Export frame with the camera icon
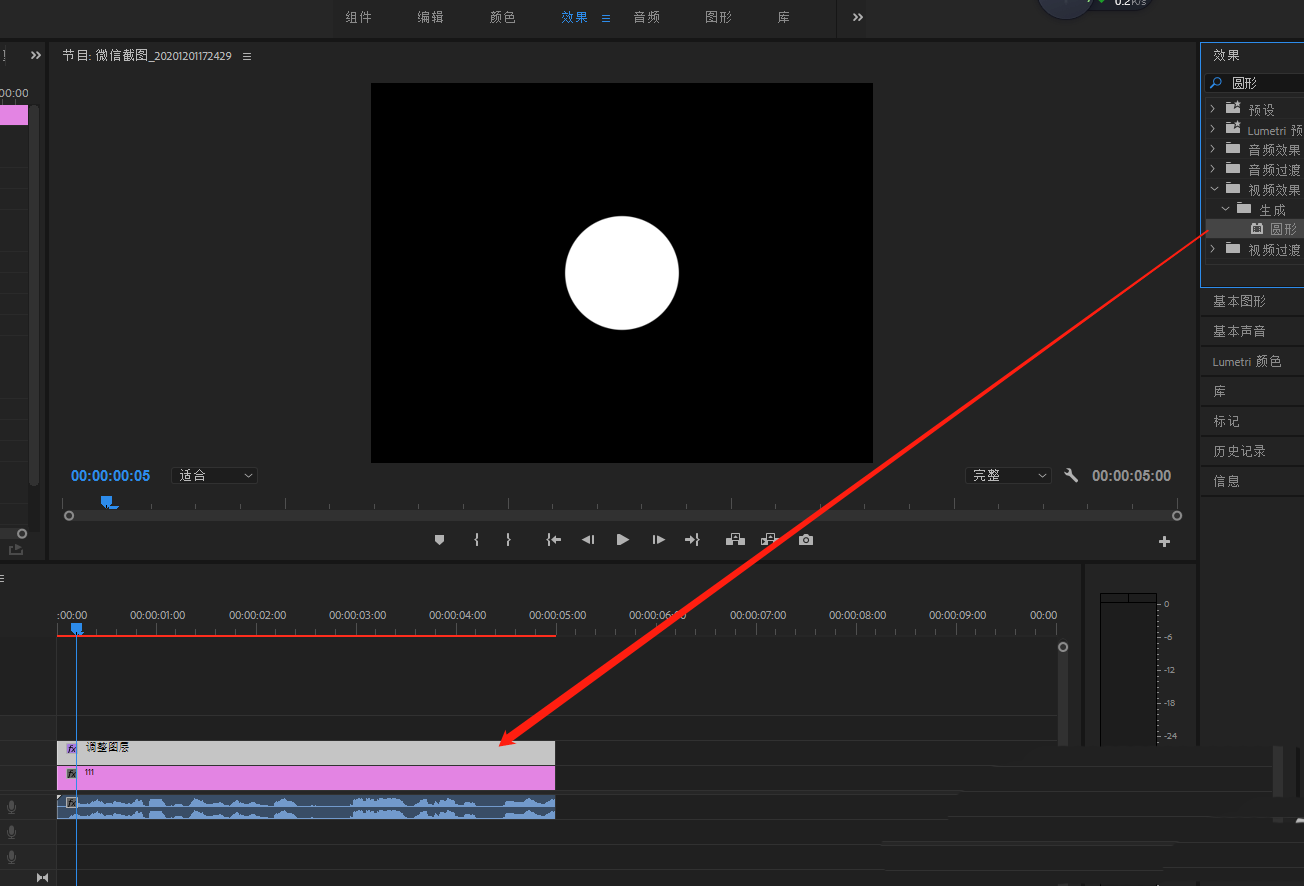 tap(806, 540)
